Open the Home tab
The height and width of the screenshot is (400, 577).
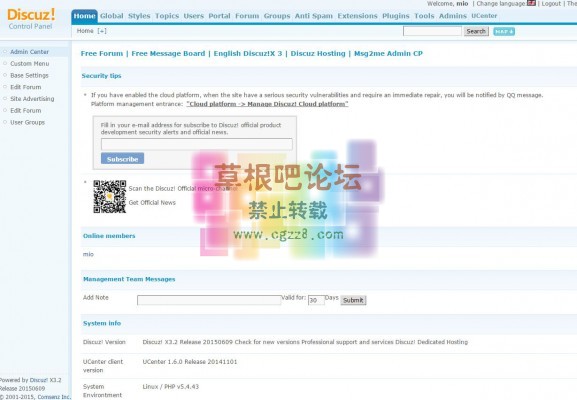point(84,16)
